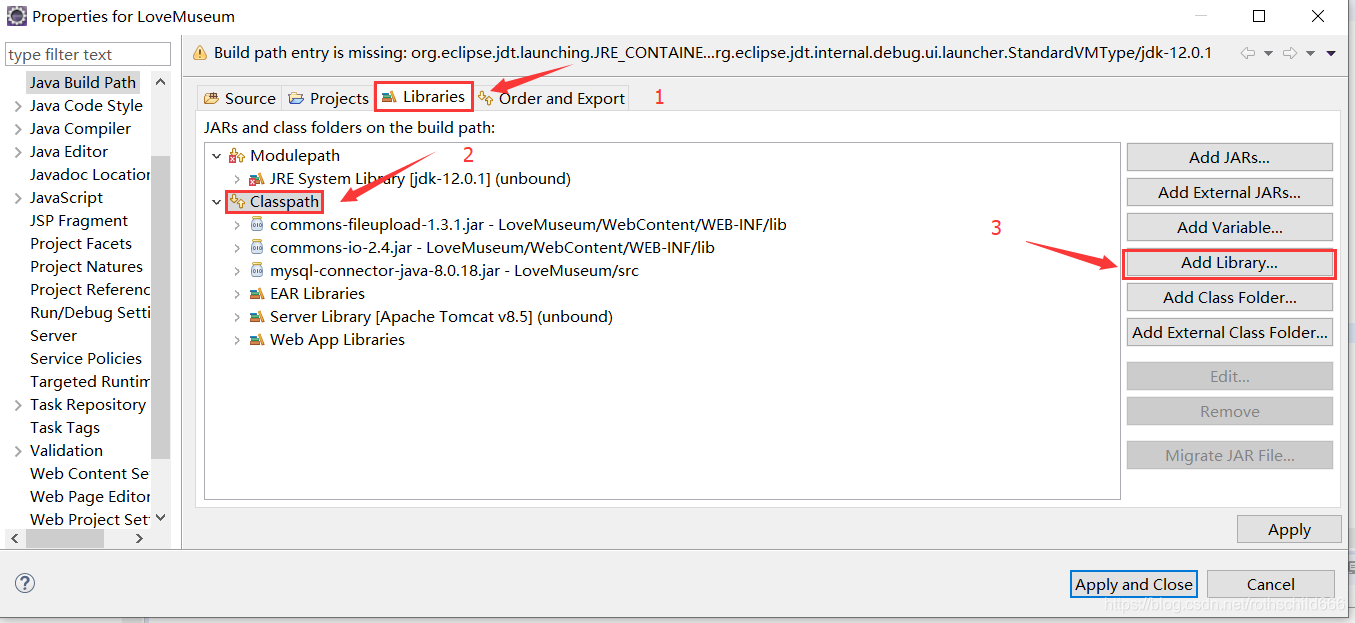Collapse the Modulepath tree node
This screenshot has width=1355, height=623.
(217, 156)
